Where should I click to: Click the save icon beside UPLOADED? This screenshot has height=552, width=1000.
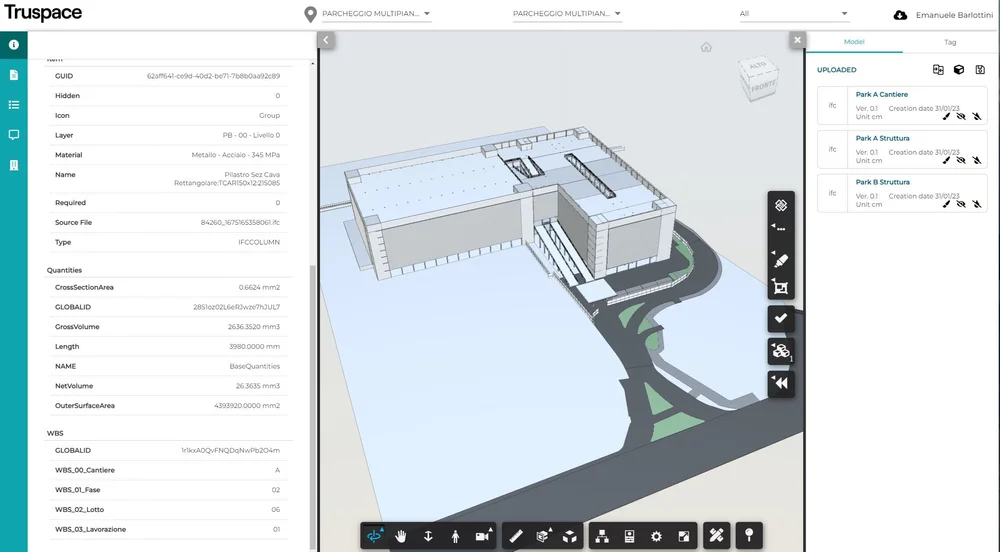point(980,69)
